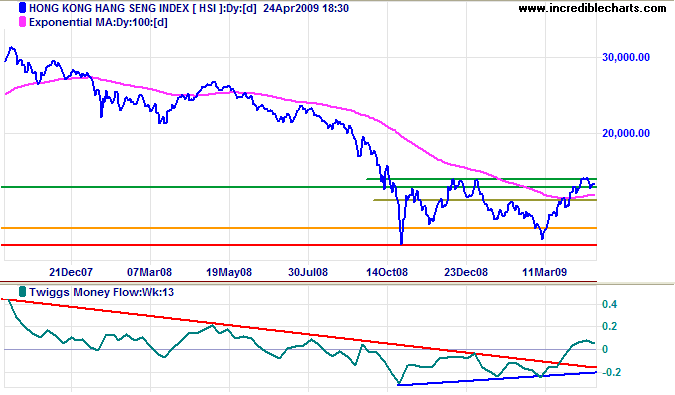675x395 pixels.
Task: Click the 0.2 money flow axis value
Action: [609, 326]
